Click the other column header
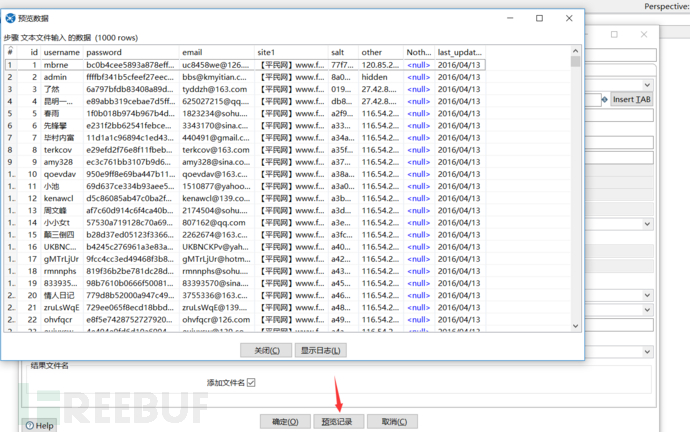 coord(381,52)
